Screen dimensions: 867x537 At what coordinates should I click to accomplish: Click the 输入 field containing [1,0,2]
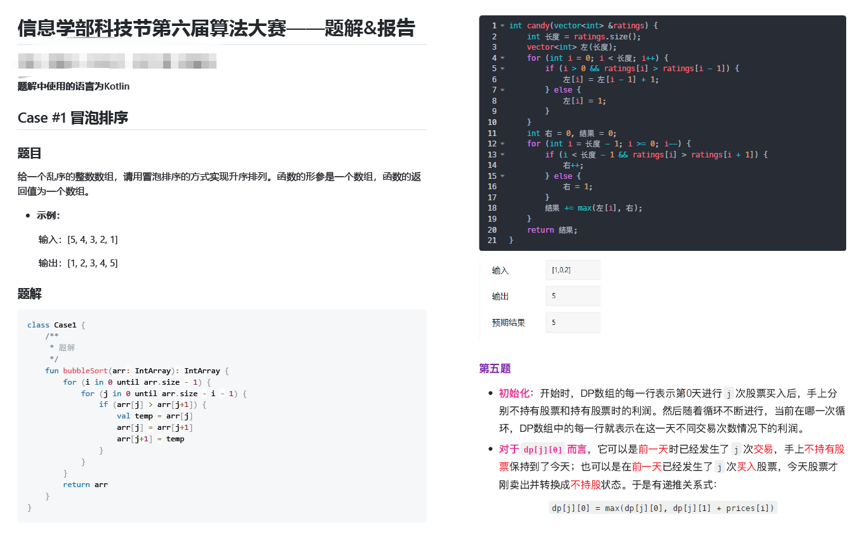click(572, 270)
